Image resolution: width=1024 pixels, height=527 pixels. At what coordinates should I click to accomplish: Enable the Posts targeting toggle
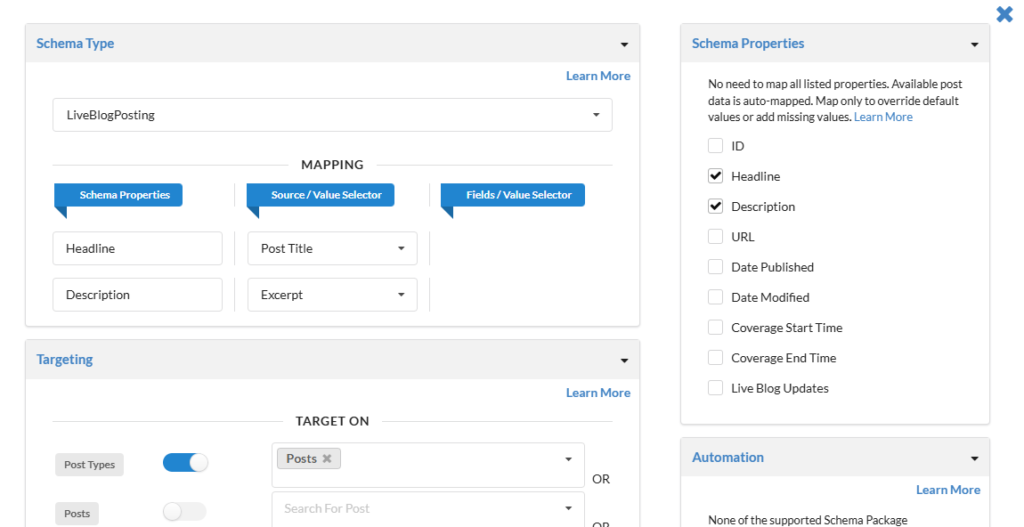pos(185,512)
